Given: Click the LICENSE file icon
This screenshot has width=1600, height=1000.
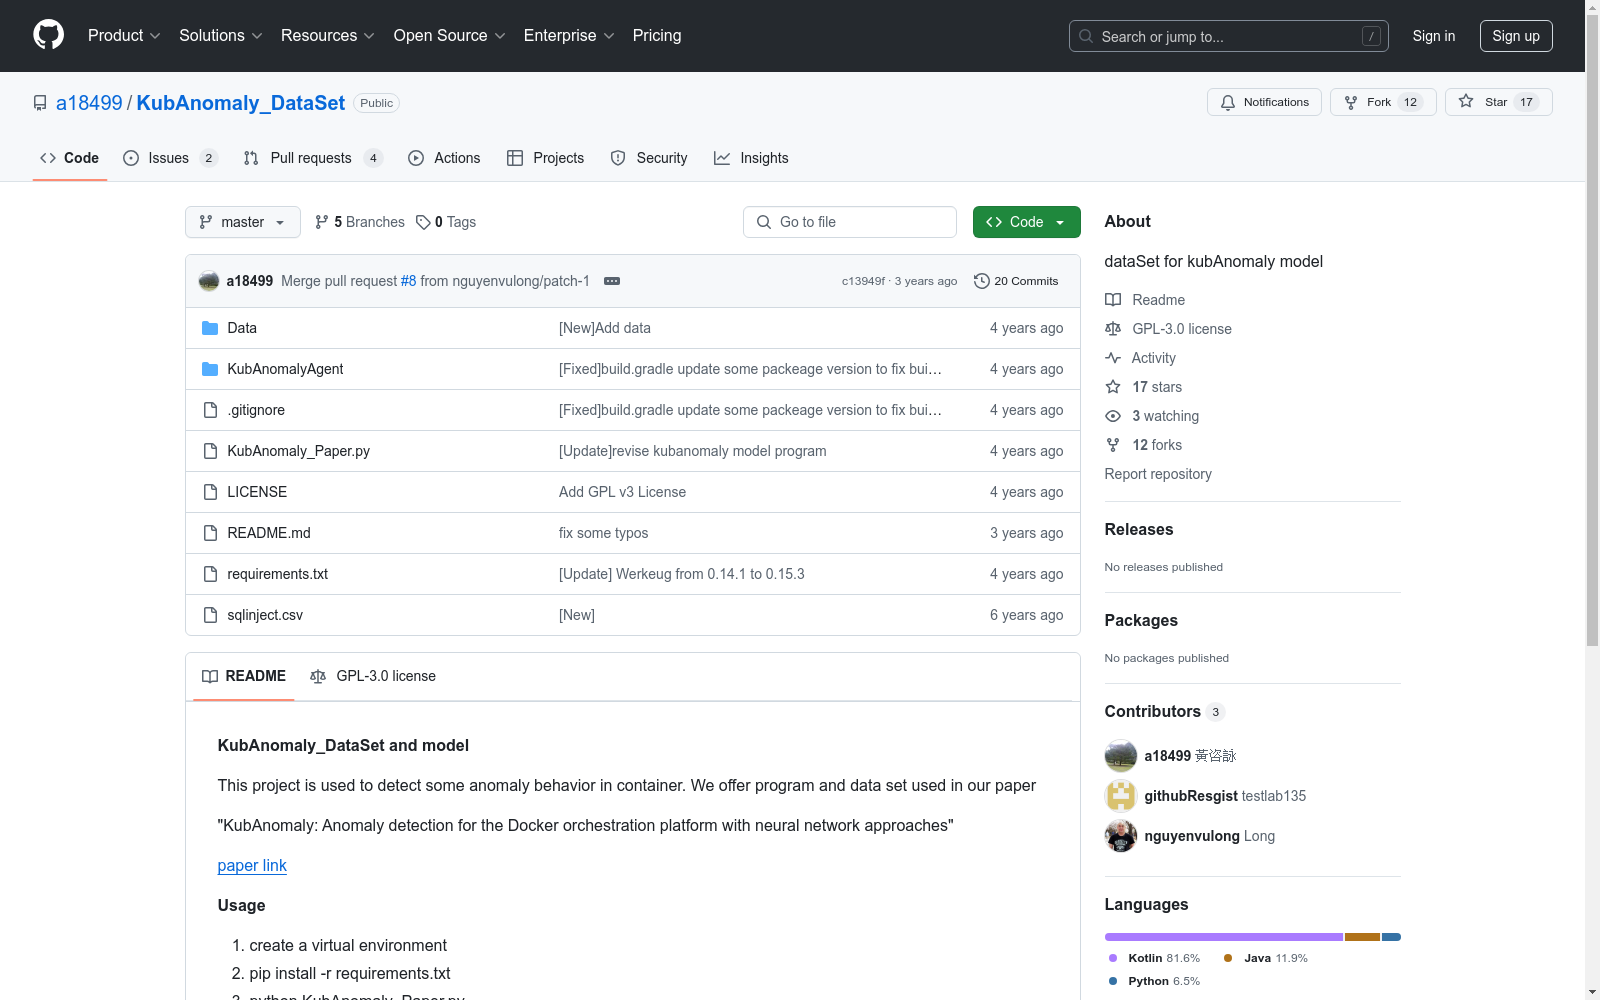Looking at the screenshot, I should pyautogui.click(x=210, y=492).
